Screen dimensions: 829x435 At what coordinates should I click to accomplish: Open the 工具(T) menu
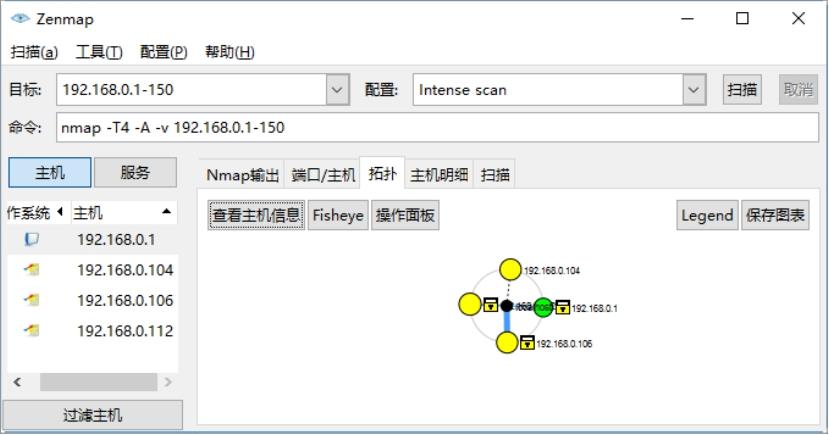click(x=99, y=52)
